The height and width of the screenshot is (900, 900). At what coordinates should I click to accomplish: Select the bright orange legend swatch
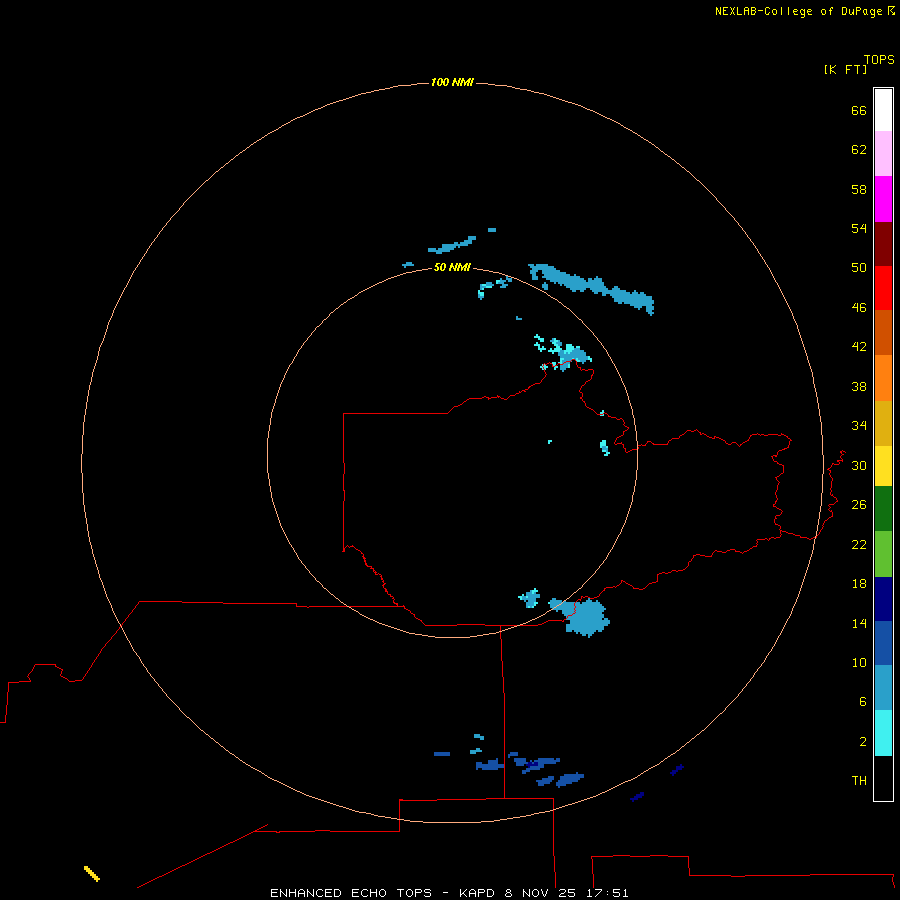883,378
